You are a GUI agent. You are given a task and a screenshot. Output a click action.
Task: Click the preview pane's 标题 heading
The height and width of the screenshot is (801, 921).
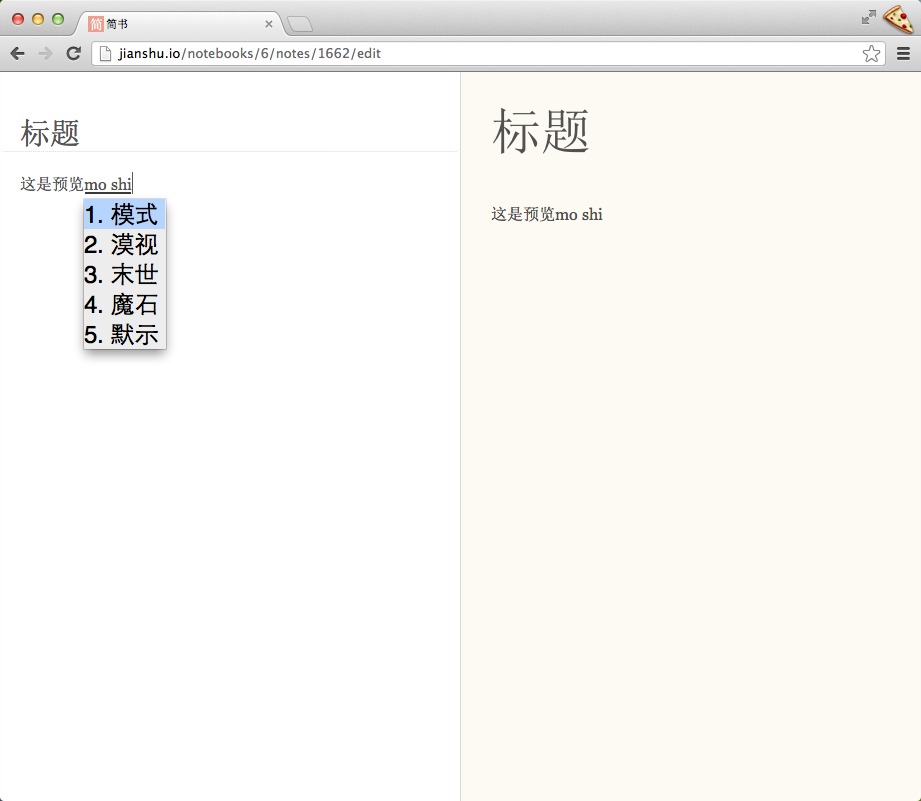point(540,132)
